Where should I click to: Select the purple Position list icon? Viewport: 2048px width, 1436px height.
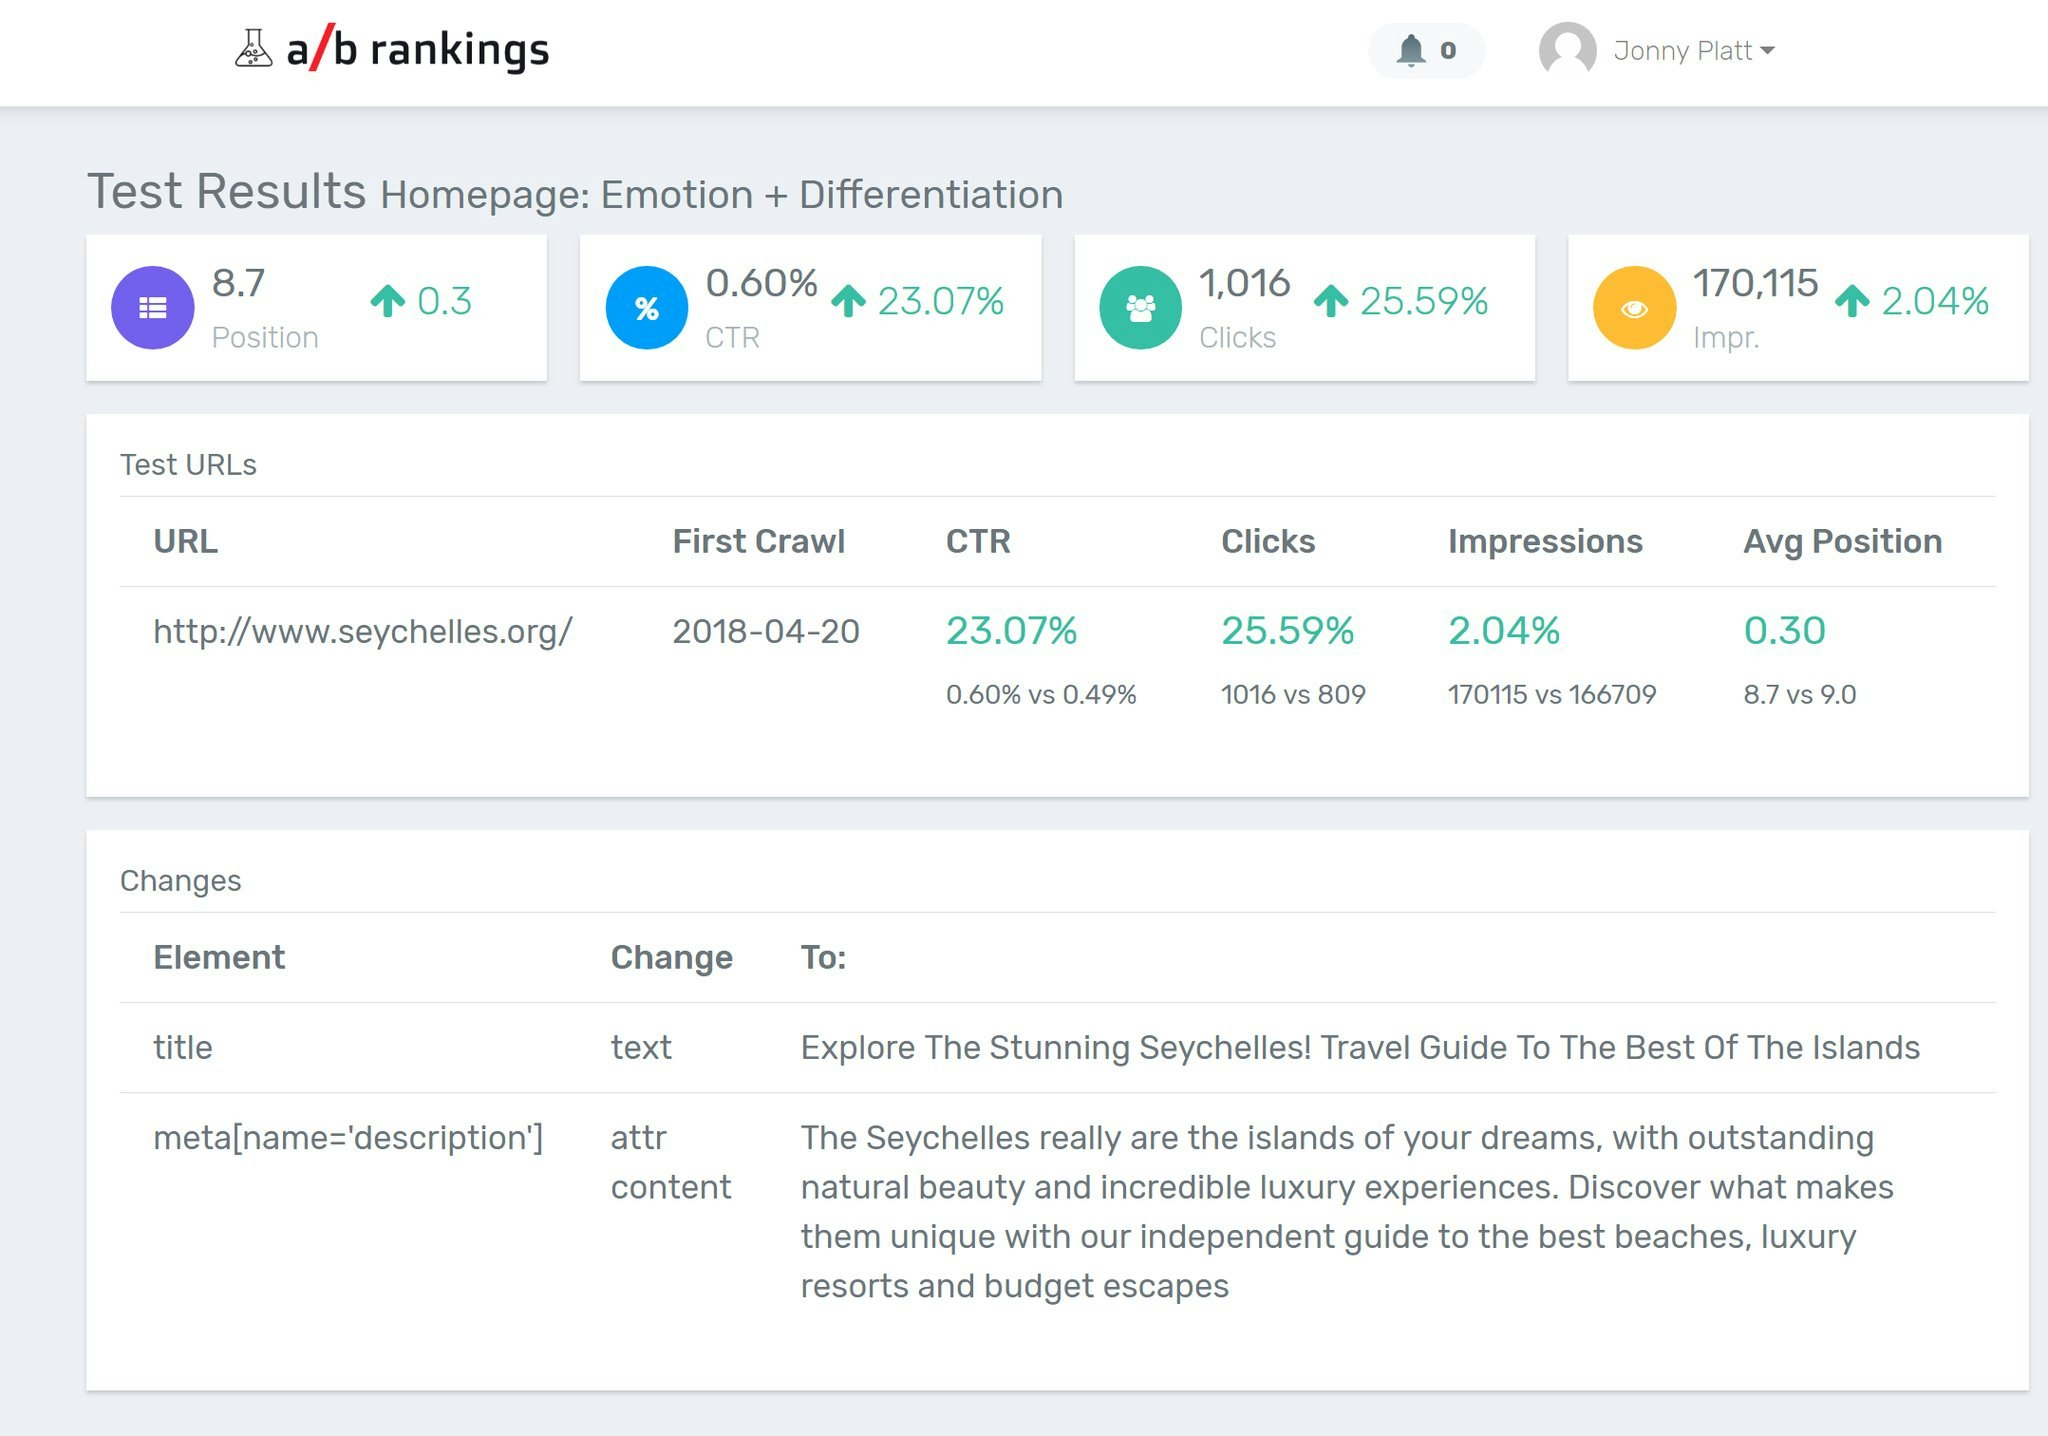152,307
